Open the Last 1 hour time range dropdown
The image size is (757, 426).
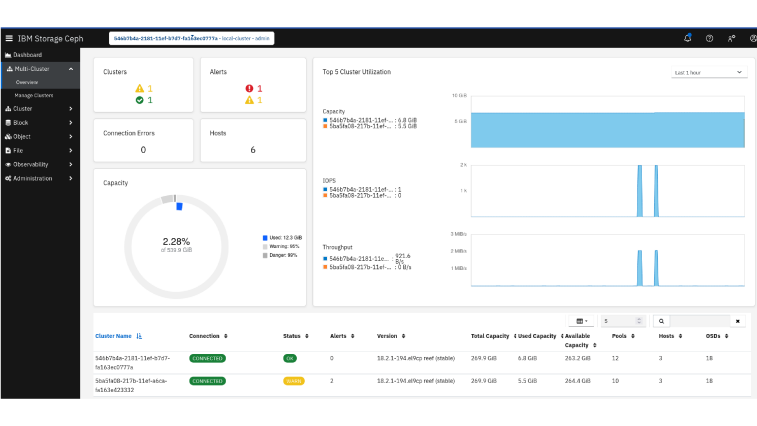pyautogui.click(x=709, y=72)
